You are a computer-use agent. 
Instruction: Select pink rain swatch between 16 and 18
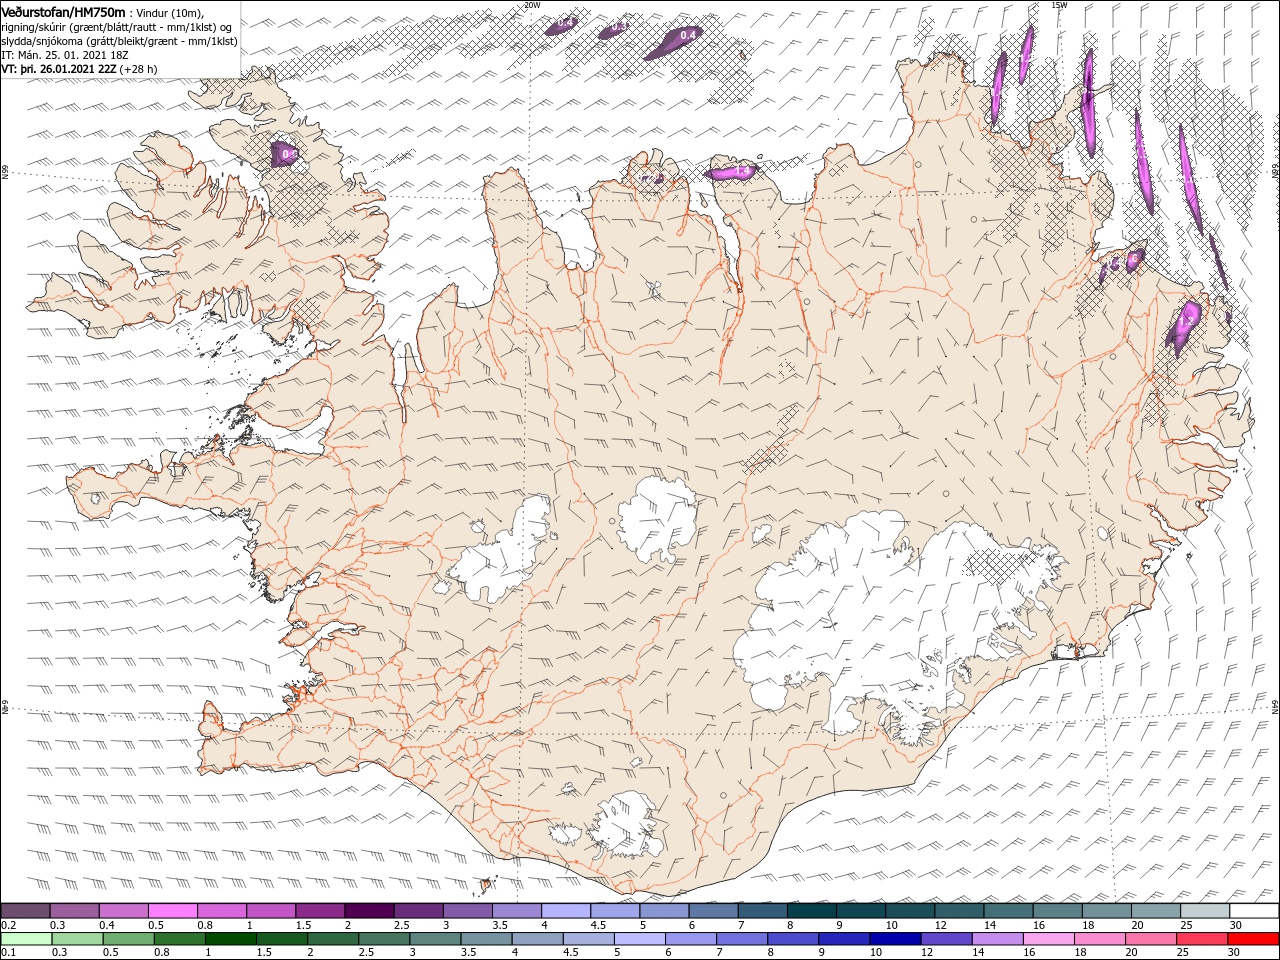pos(1046,938)
